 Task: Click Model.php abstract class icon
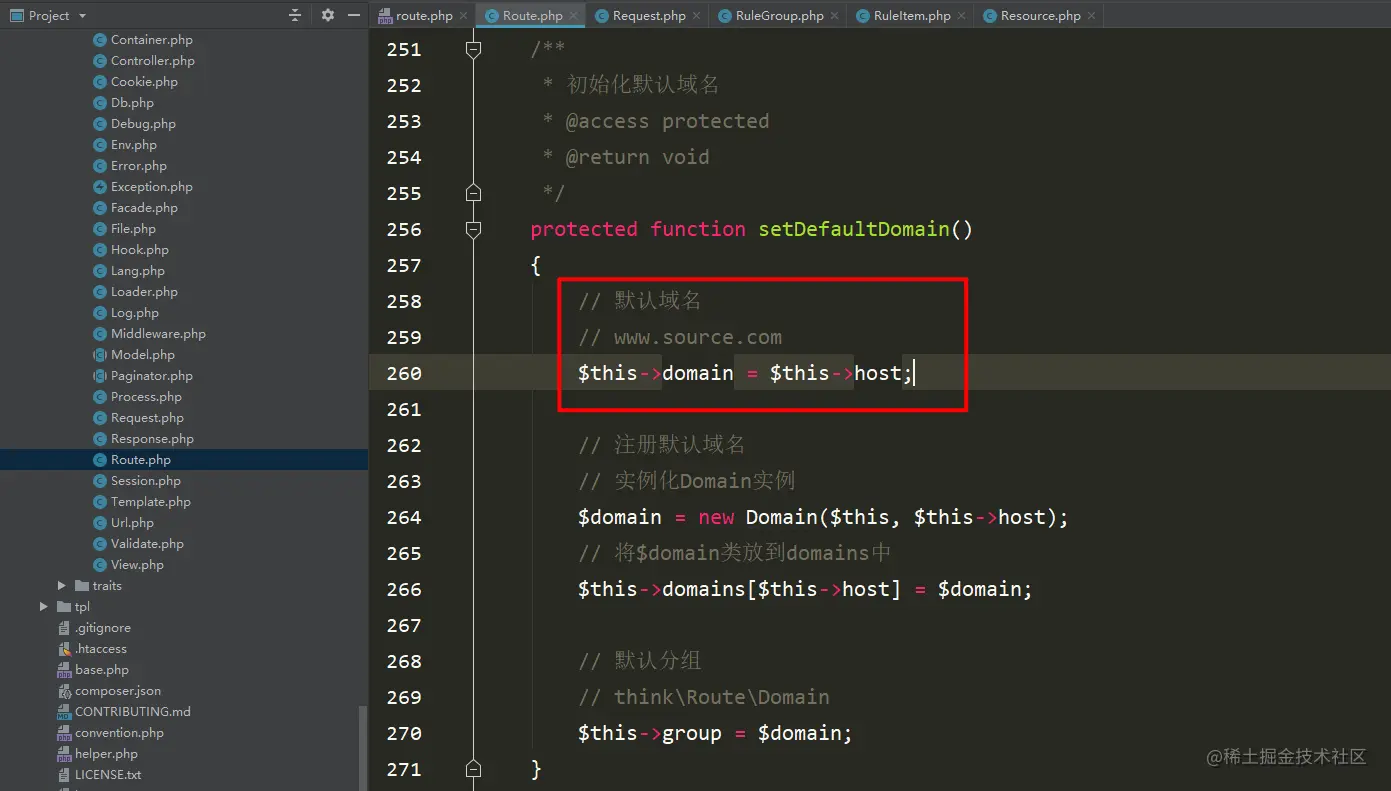(100, 355)
